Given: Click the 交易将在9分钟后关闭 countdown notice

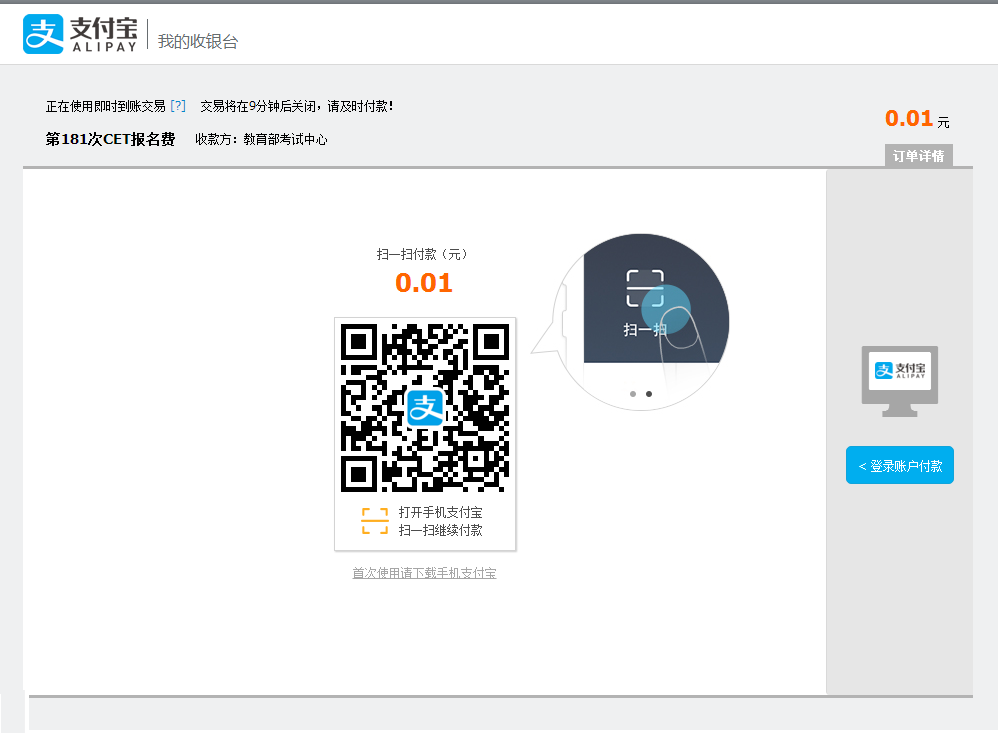Looking at the screenshot, I should [297, 106].
